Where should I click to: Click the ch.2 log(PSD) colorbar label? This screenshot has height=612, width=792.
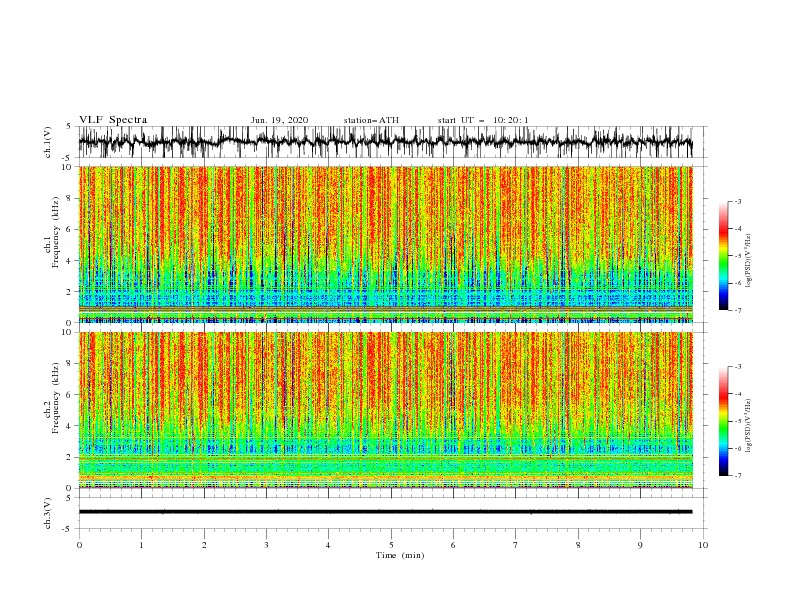click(x=749, y=425)
